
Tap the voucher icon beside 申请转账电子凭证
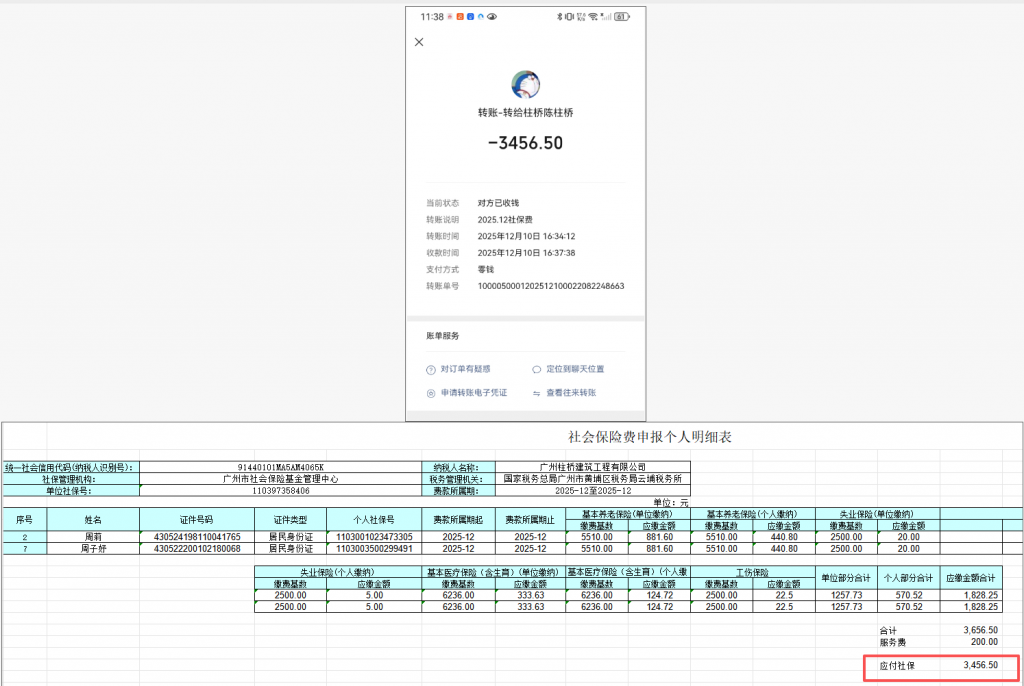tap(431, 393)
